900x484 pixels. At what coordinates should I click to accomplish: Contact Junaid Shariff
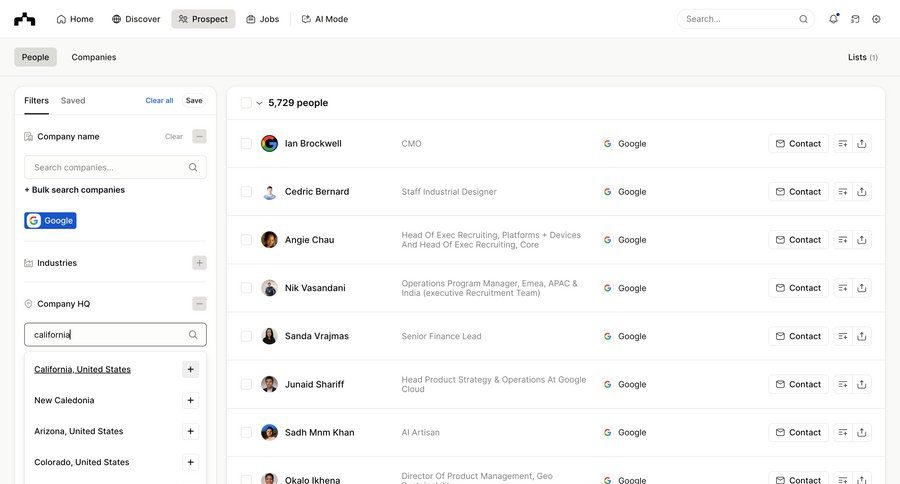point(798,384)
